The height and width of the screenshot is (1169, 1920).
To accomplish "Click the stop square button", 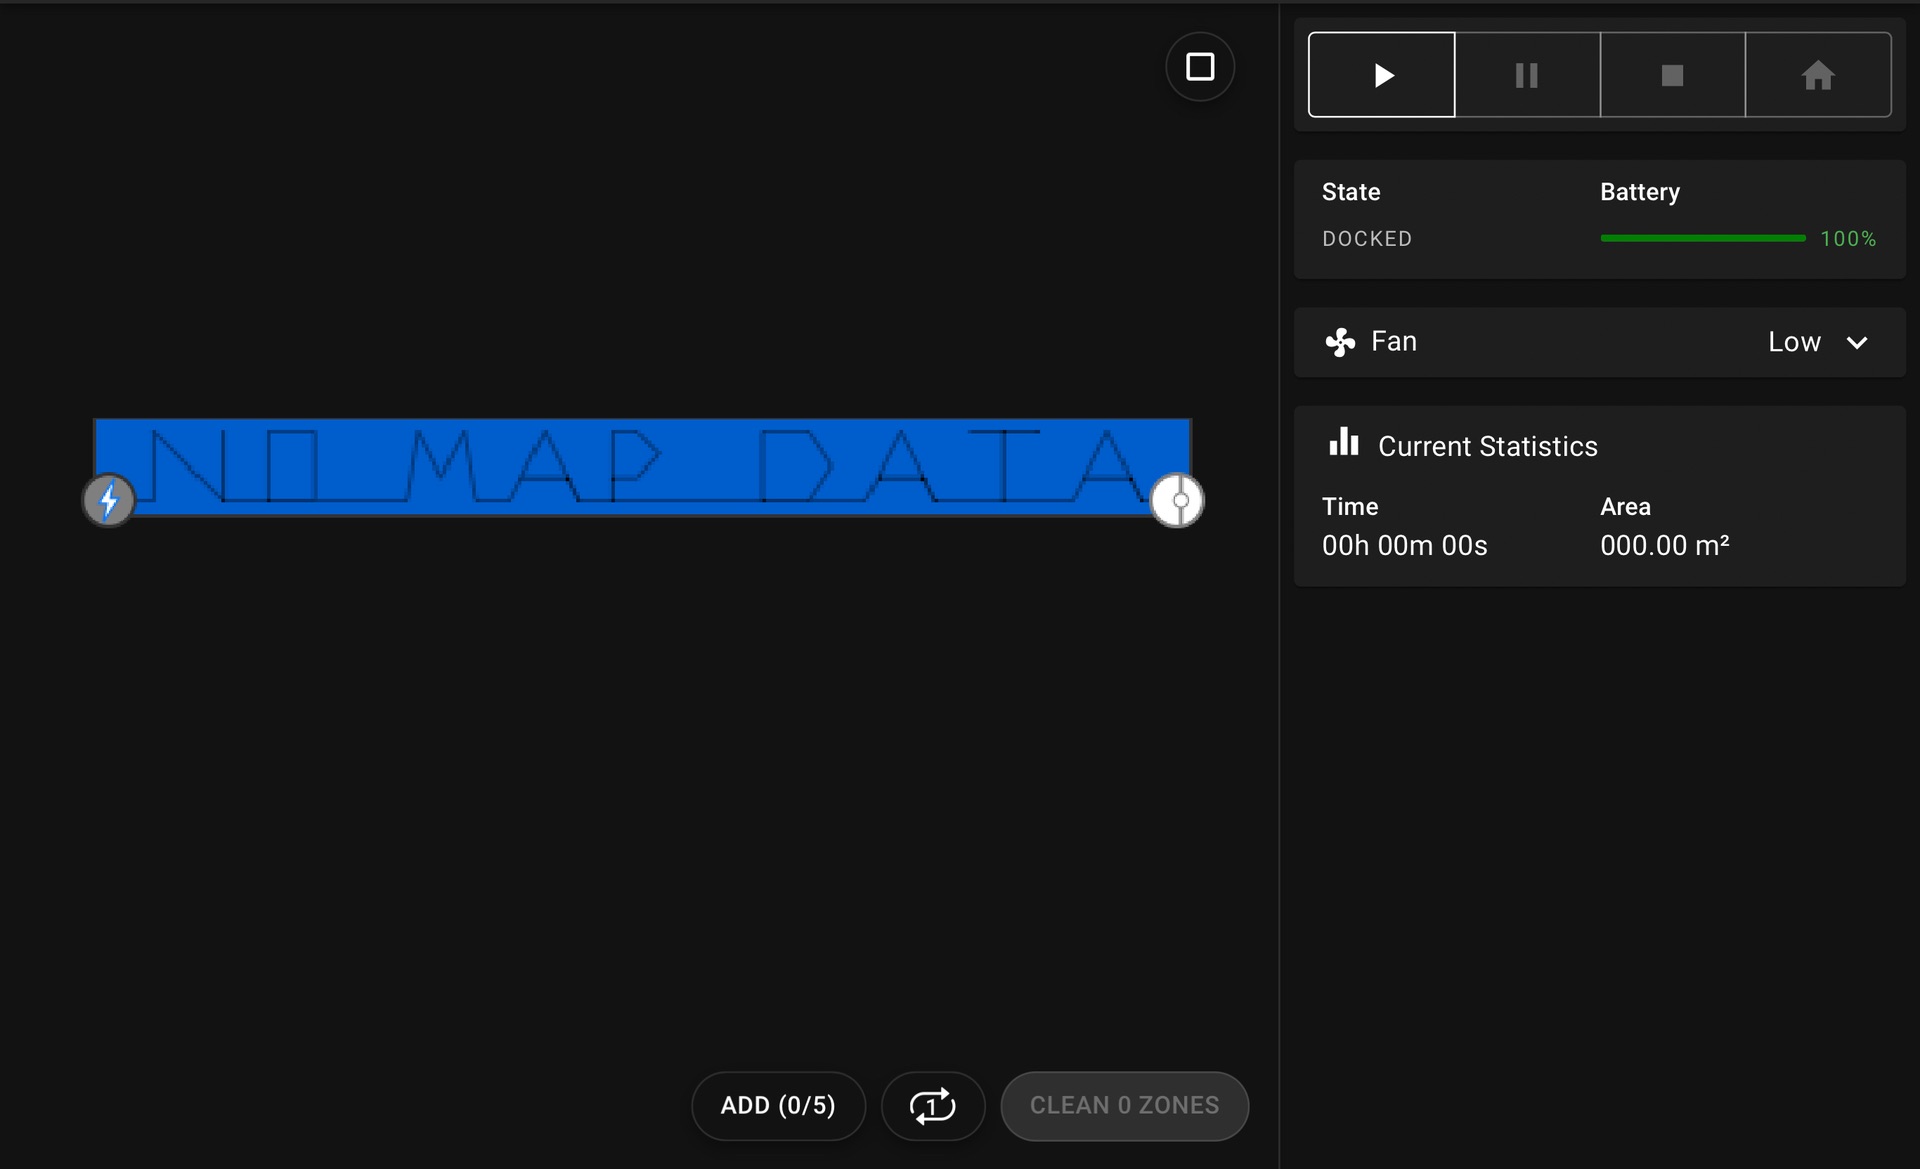I will click(x=1672, y=75).
